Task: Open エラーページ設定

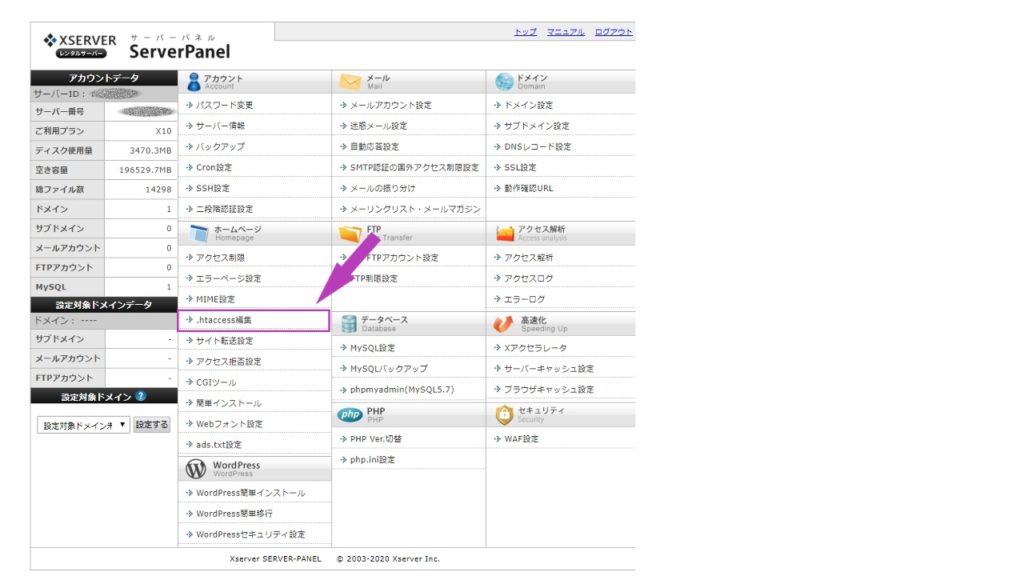Action: click(x=228, y=278)
